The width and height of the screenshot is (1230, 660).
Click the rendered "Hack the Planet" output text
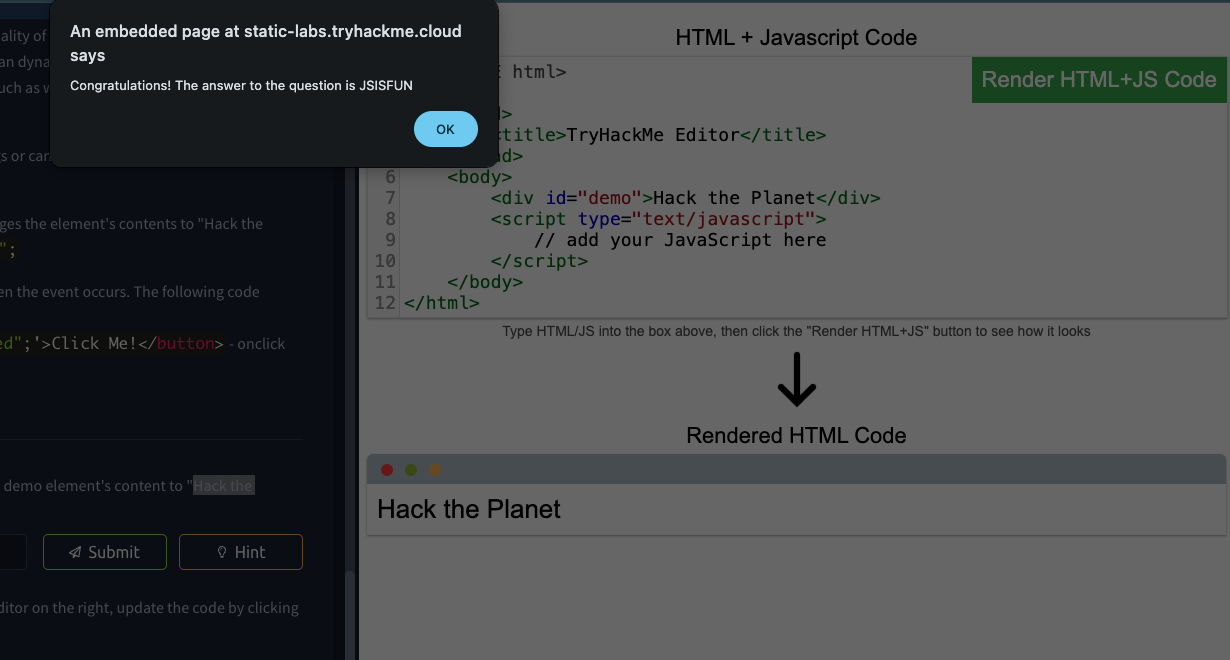click(469, 509)
